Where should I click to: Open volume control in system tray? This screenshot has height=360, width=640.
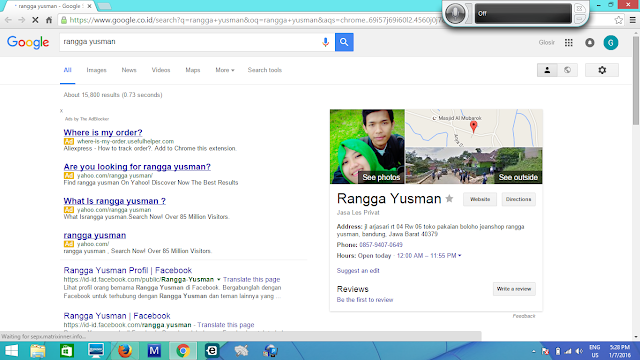pyautogui.click(x=579, y=351)
